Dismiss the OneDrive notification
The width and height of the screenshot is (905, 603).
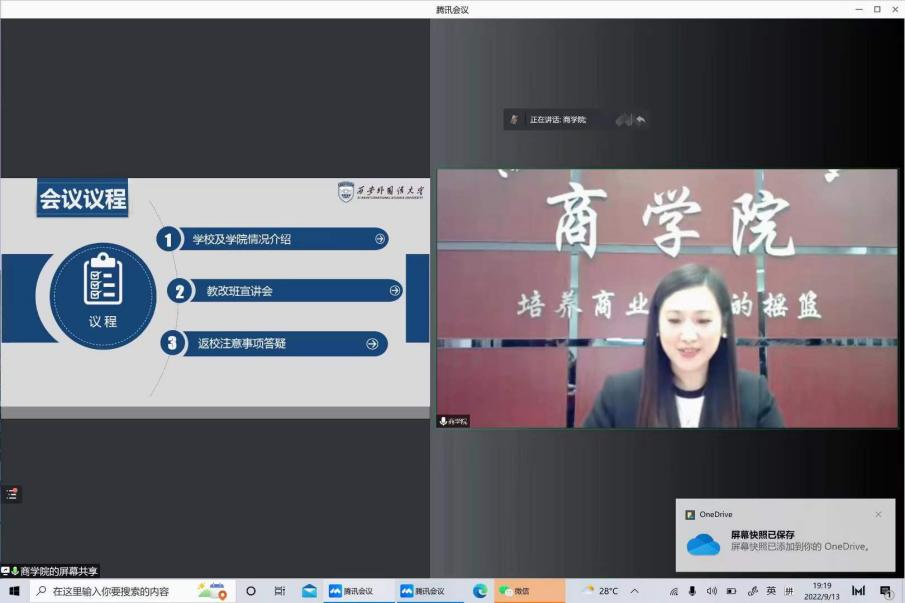(878, 514)
